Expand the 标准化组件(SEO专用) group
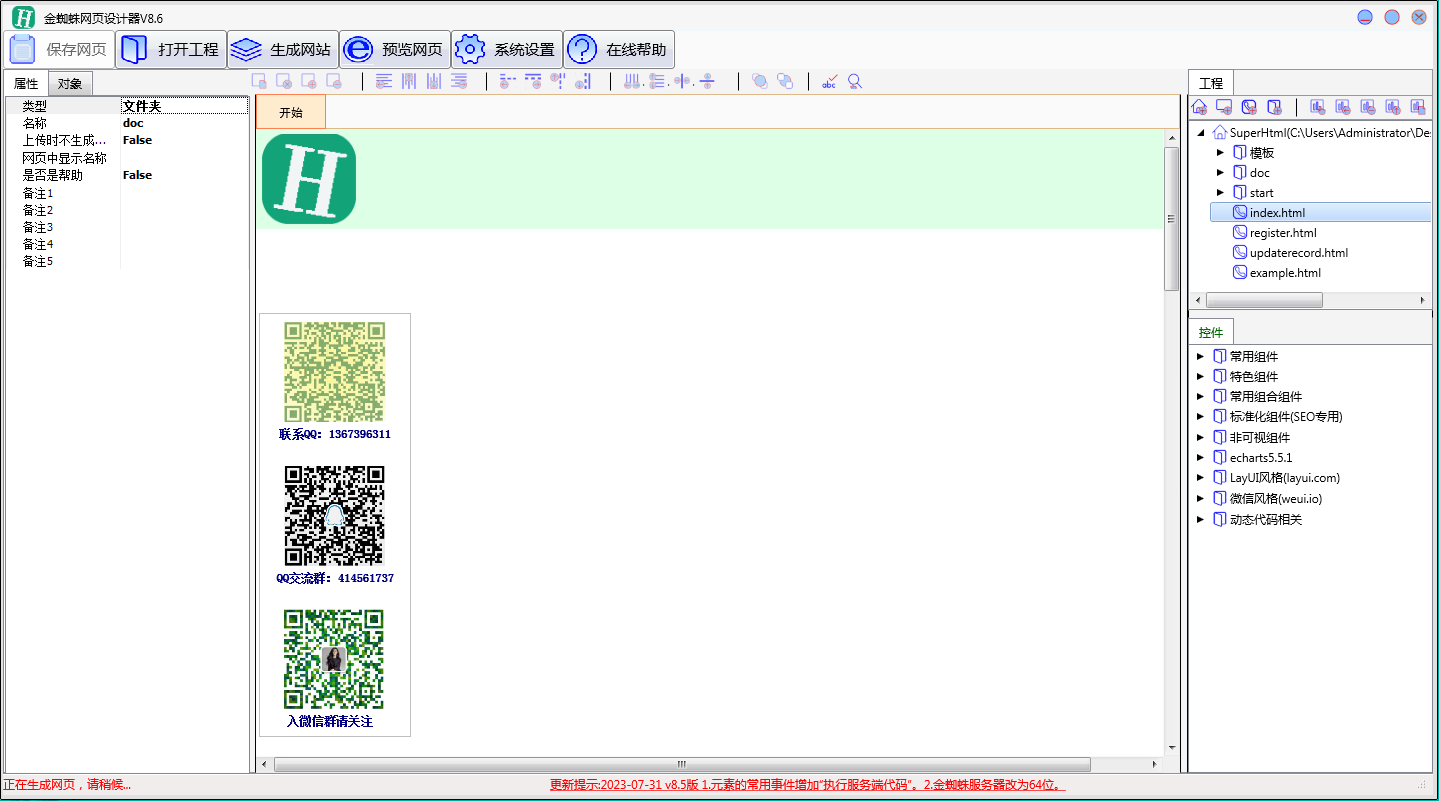The image size is (1439, 801). 1200,416
